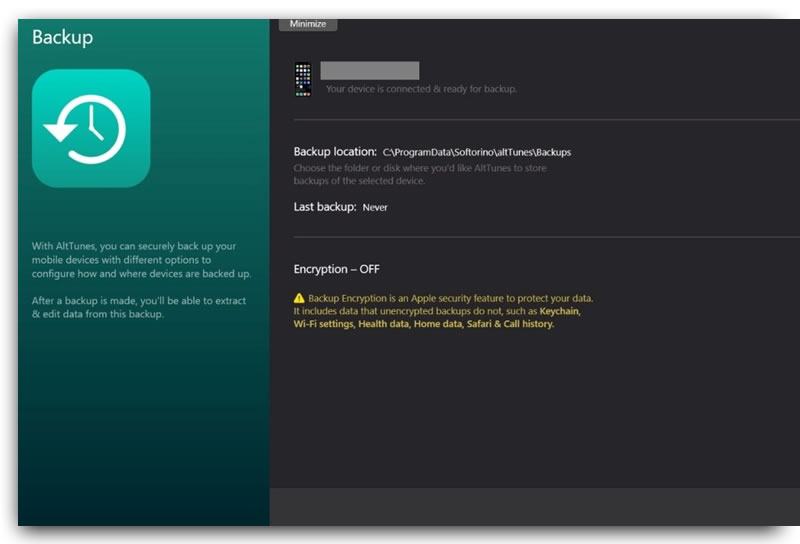Open the backup location path C:\ProgramData\Softorino\altTunes\Backups

[x=477, y=152]
